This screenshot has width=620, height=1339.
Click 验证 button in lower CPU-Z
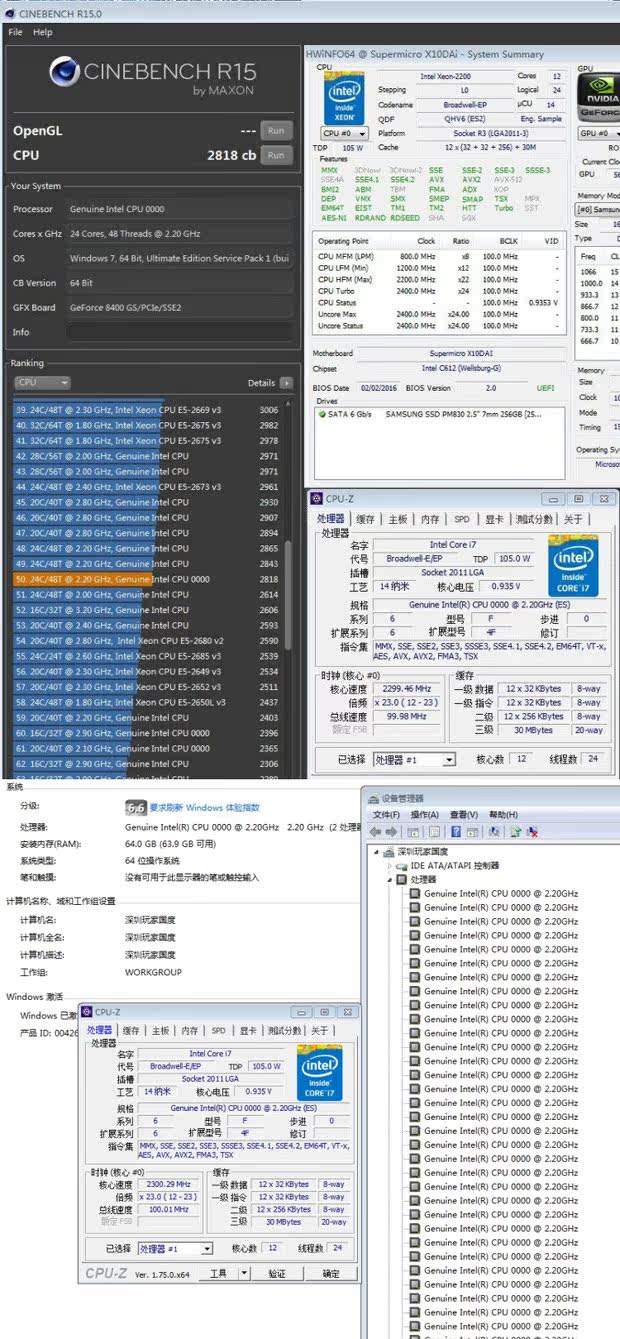[x=277, y=1273]
